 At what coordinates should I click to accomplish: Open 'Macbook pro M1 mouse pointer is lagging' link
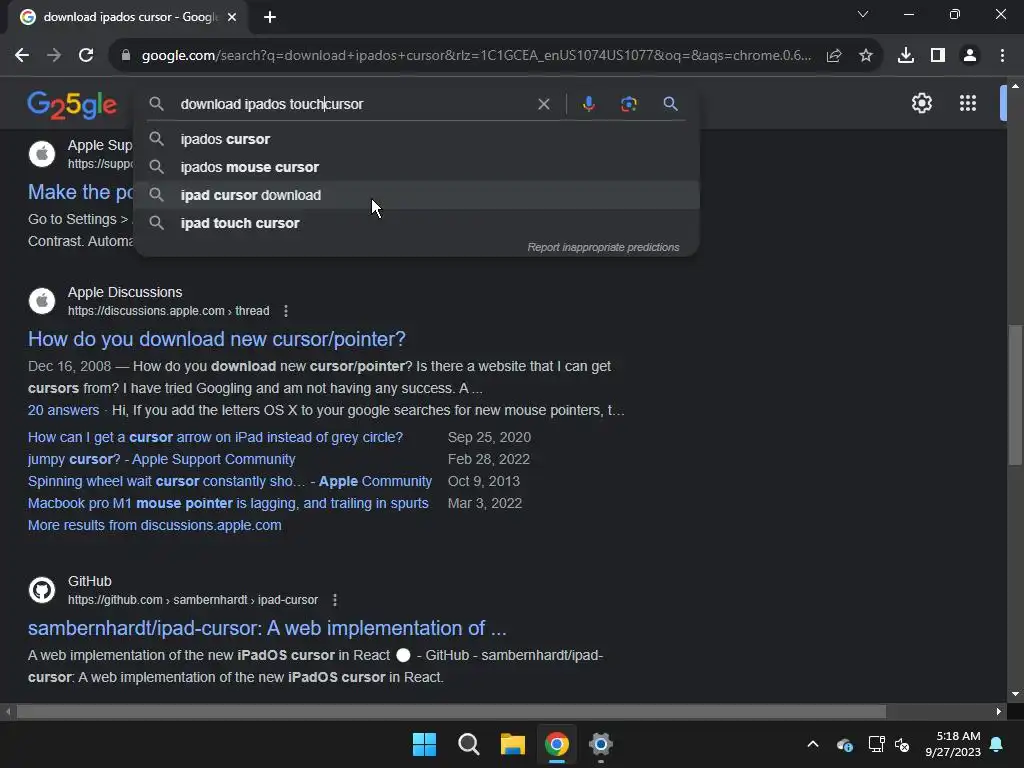coord(228,504)
